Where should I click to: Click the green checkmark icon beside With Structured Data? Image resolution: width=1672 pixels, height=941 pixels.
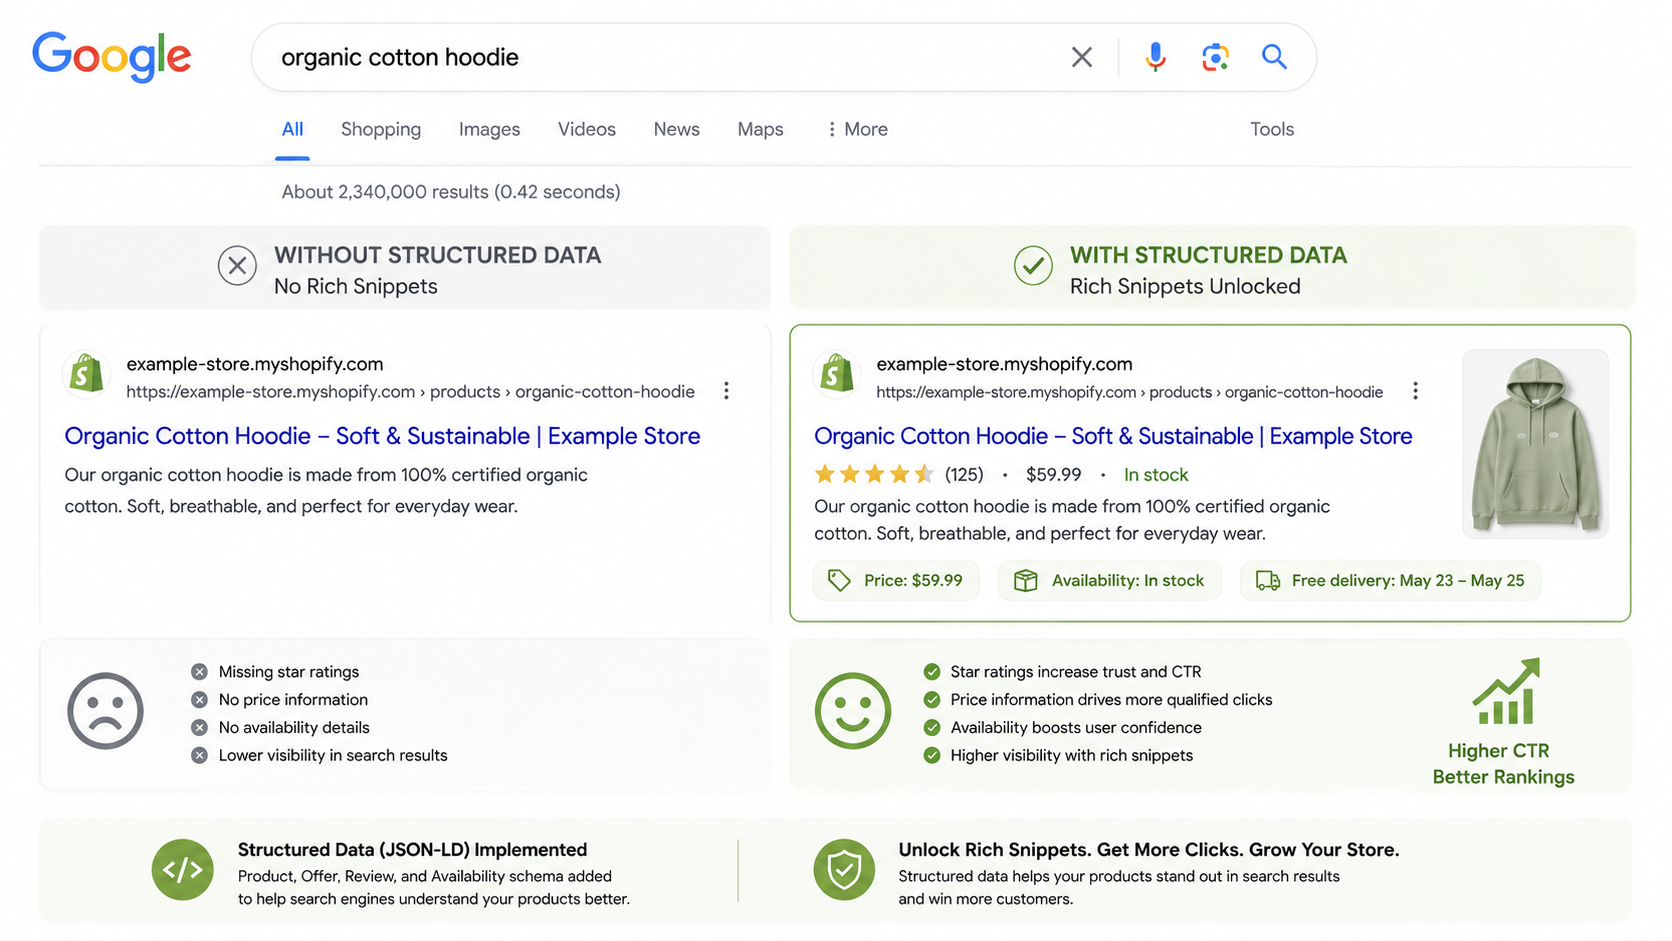click(1033, 266)
